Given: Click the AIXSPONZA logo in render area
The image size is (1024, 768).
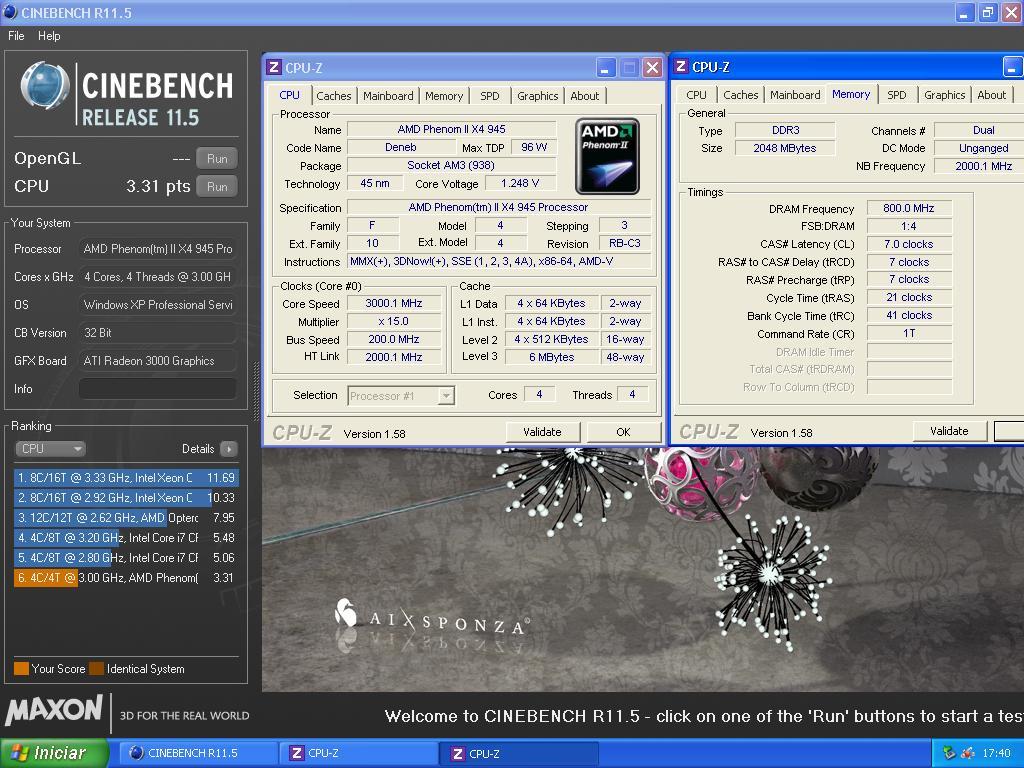Looking at the screenshot, I should coord(432,617).
